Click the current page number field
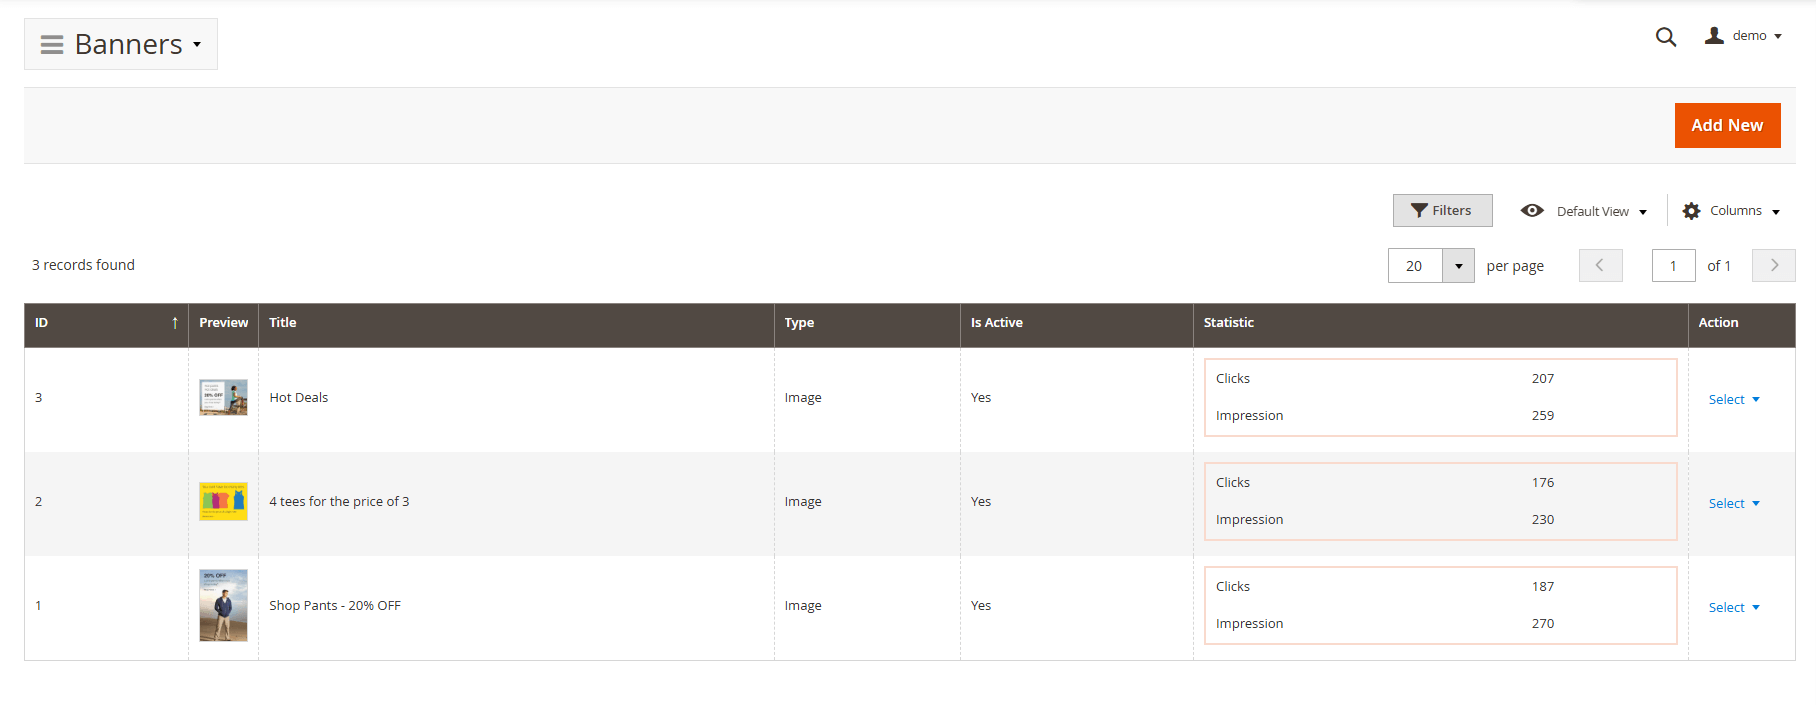Viewport: 1816px width, 705px height. (1673, 266)
